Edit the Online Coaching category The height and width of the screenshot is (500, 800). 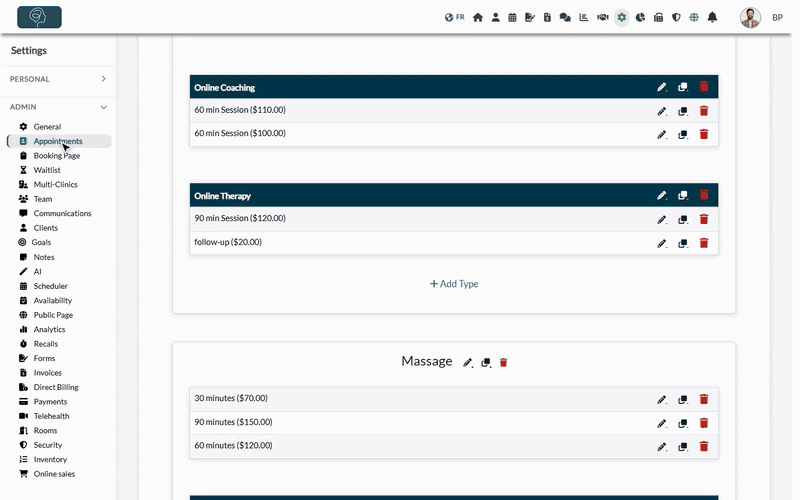[662, 87]
